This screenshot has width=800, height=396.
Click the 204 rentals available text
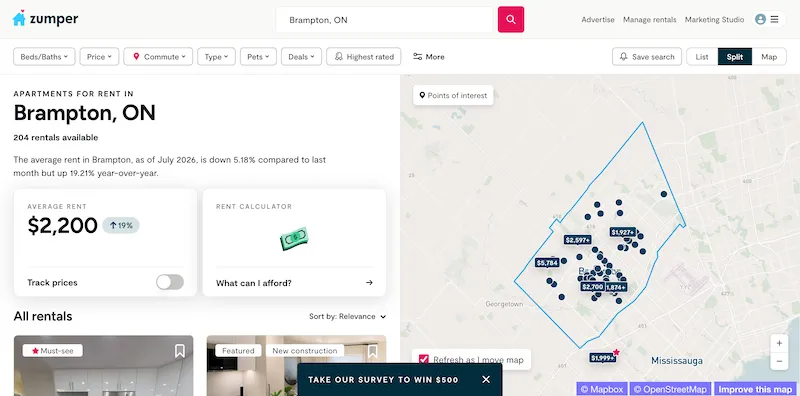pos(56,137)
